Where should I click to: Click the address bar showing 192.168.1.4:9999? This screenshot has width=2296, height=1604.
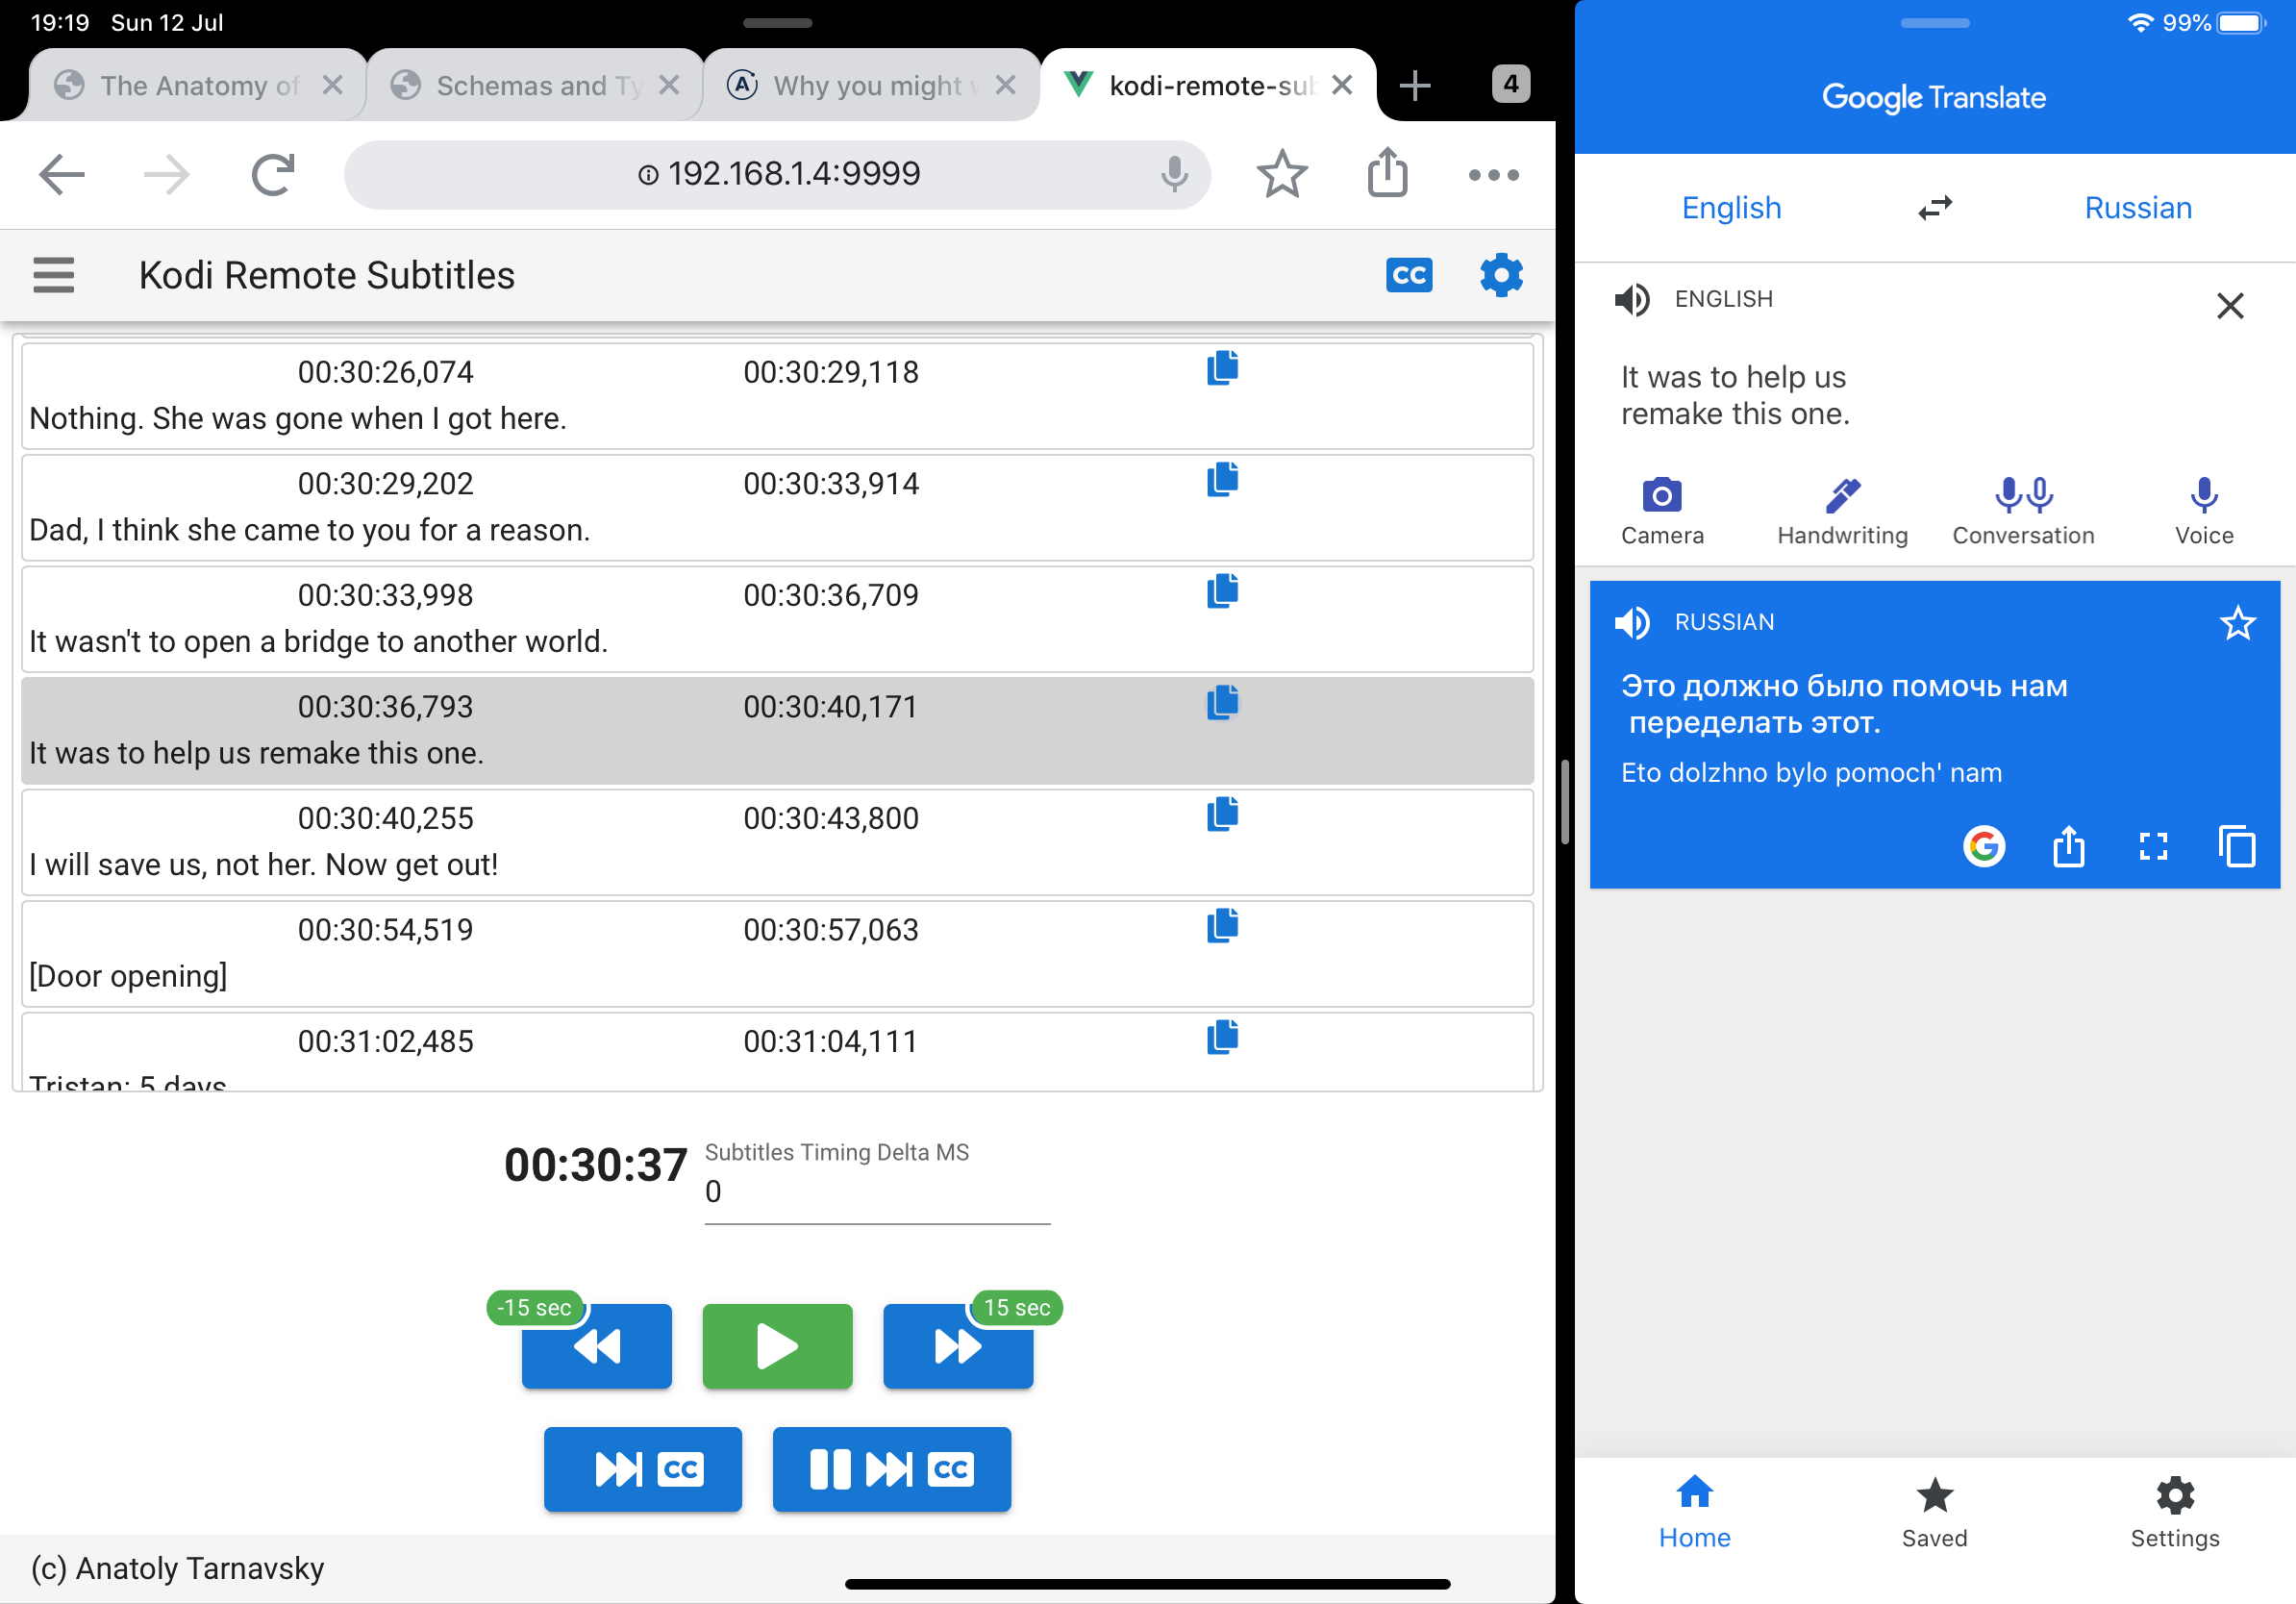(777, 174)
